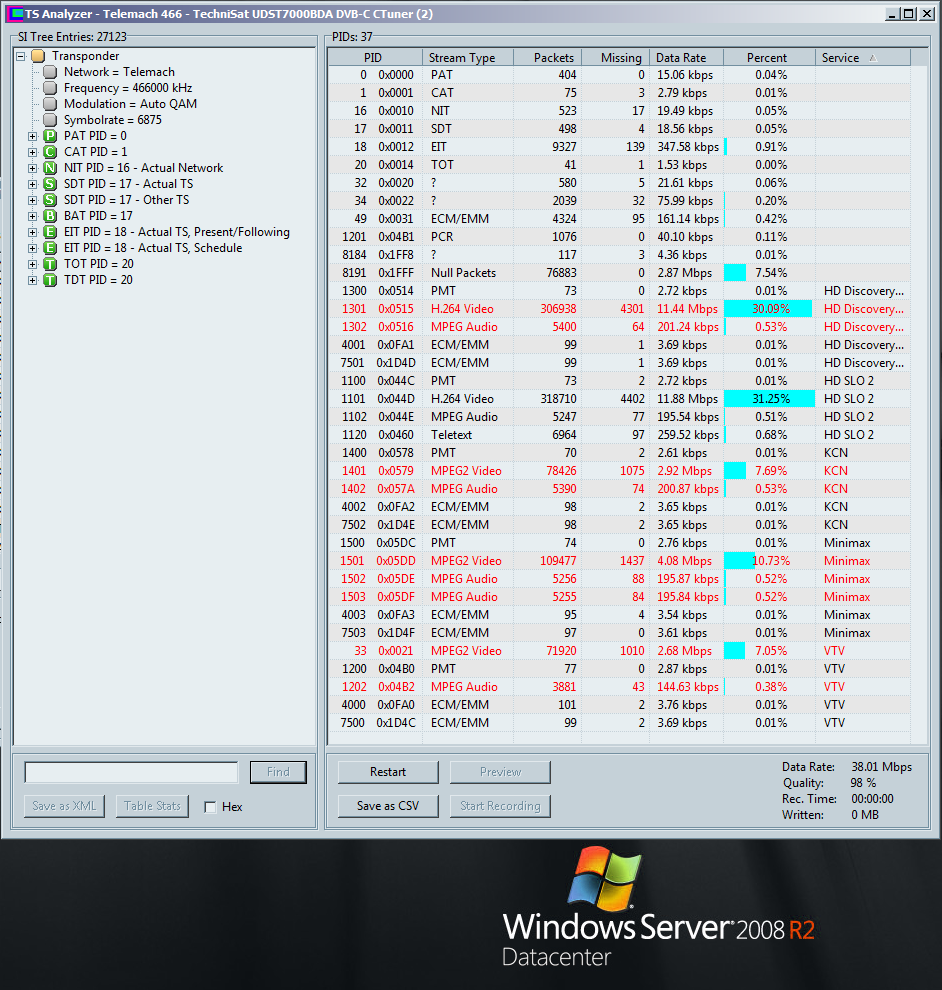The image size is (942, 990).
Task: Click the E icon of EIT Schedule
Action: pyautogui.click(x=51, y=248)
